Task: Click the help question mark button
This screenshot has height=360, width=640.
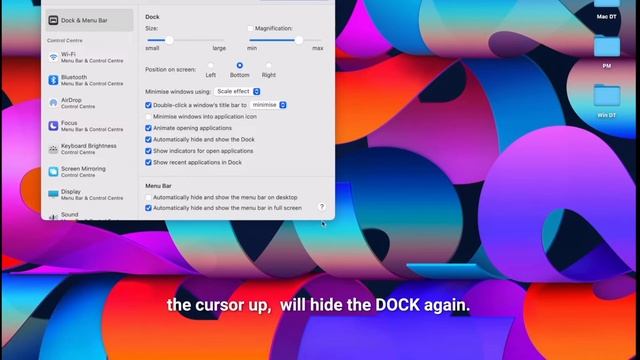Action: pos(322,207)
